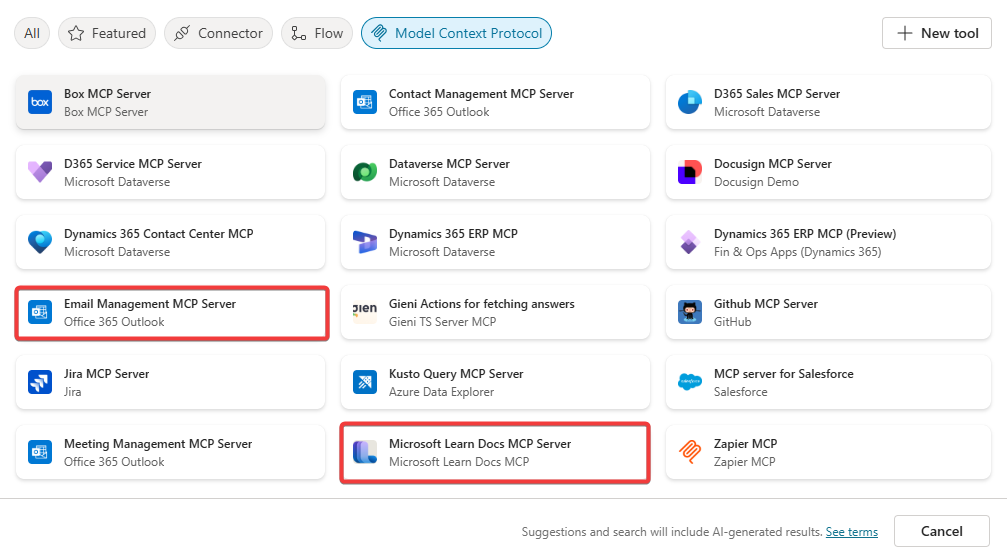The height and width of the screenshot is (559, 1007).
Task: Click the Dataverse MCP Server icon
Action: pos(365,172)
